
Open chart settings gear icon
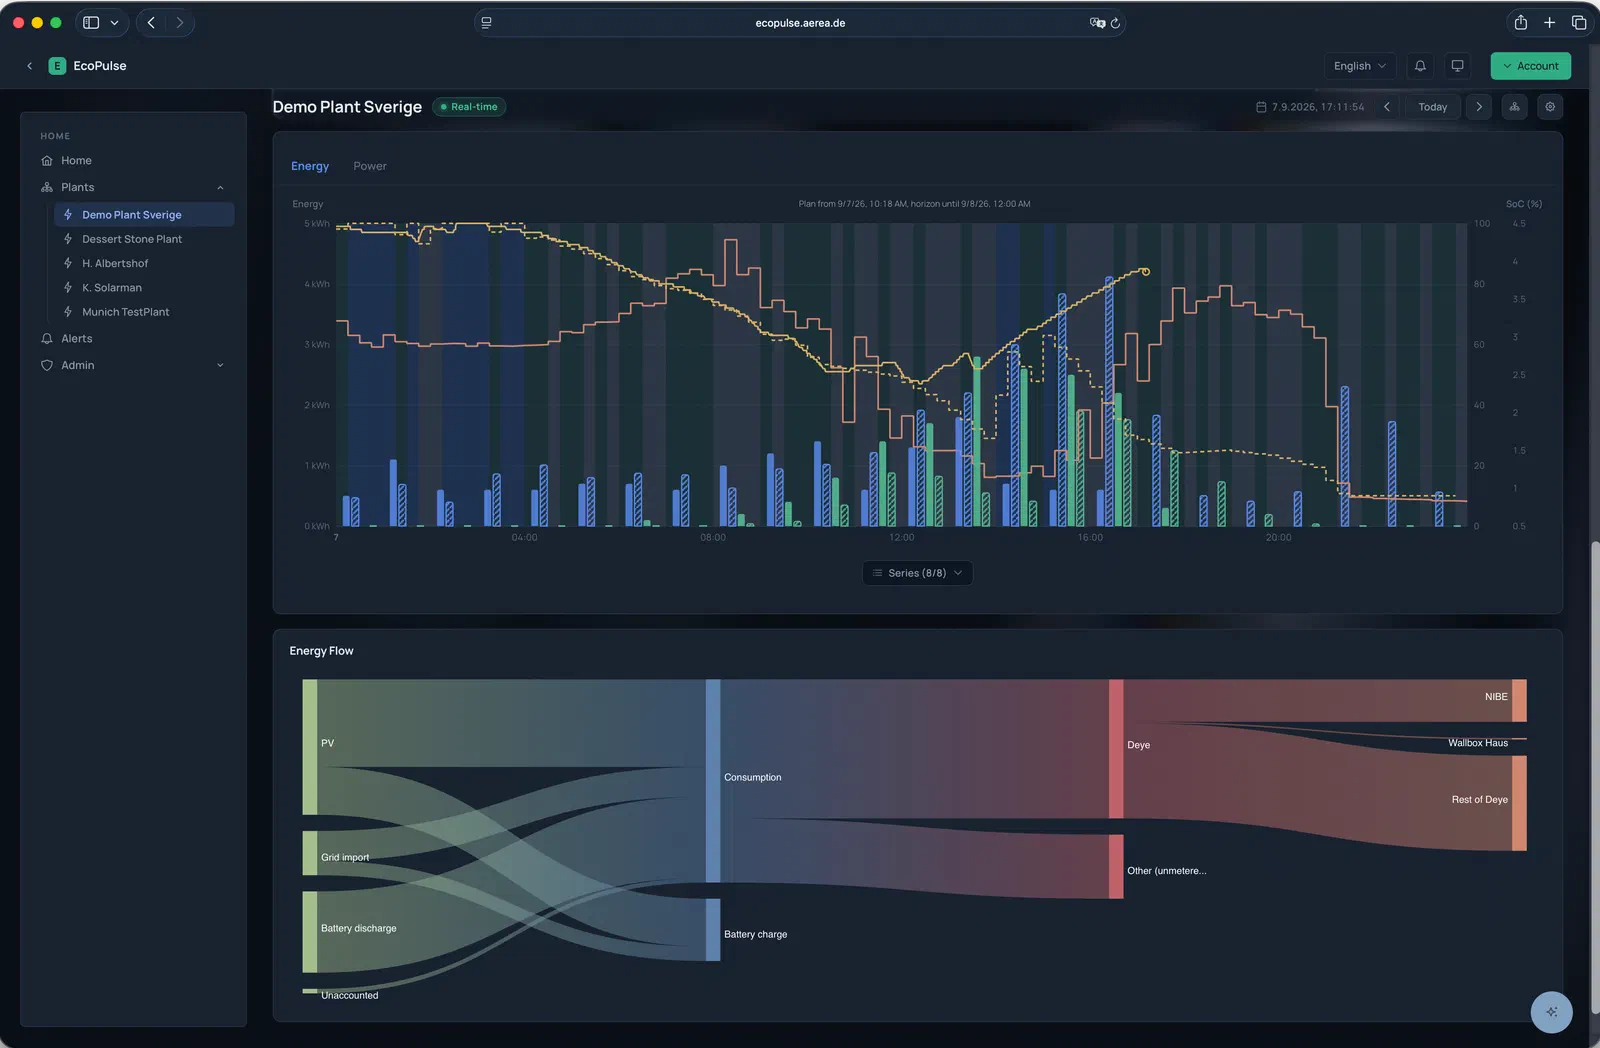click(1550, 107)
